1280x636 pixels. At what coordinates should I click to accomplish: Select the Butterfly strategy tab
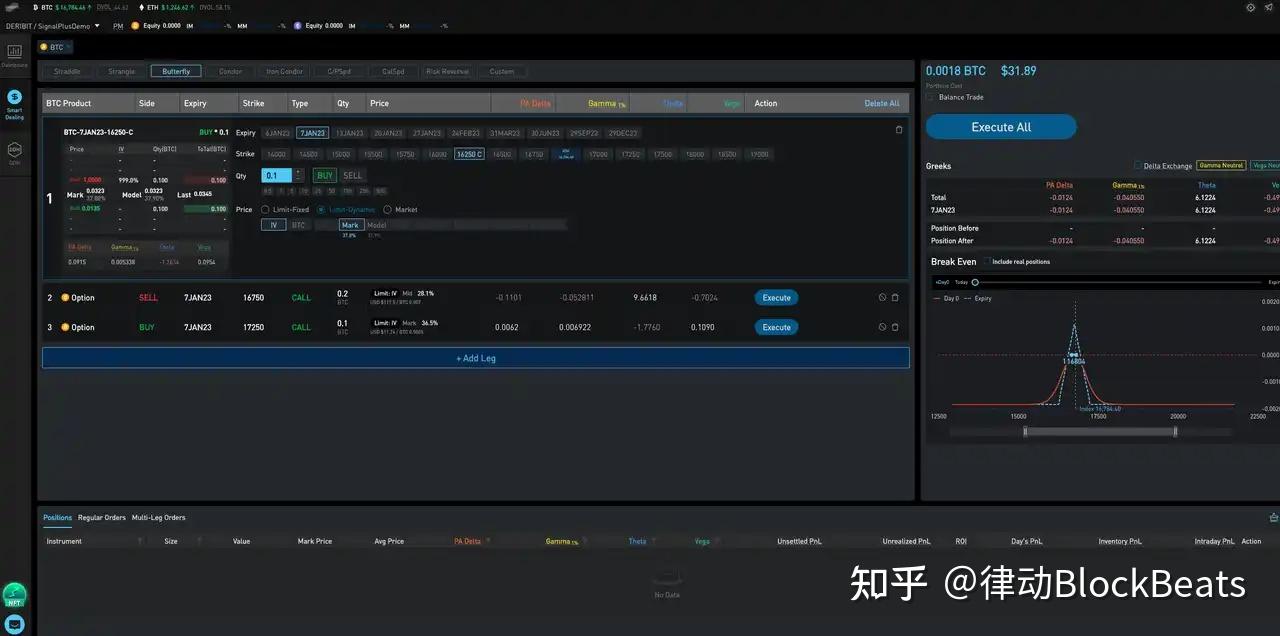click(176, 71)
